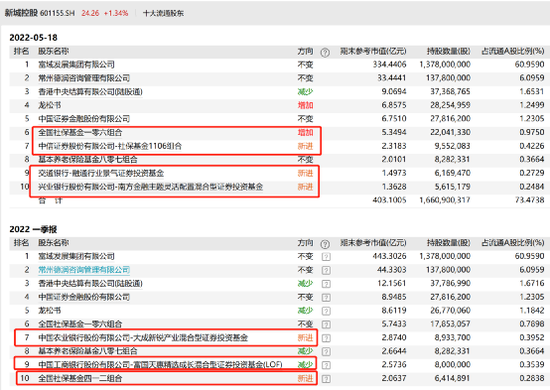Click 全国社保基金一零六组合 in the 2022-05-18 table
Image resolution: width=550 pixels, height=390 pixels.
80,133
